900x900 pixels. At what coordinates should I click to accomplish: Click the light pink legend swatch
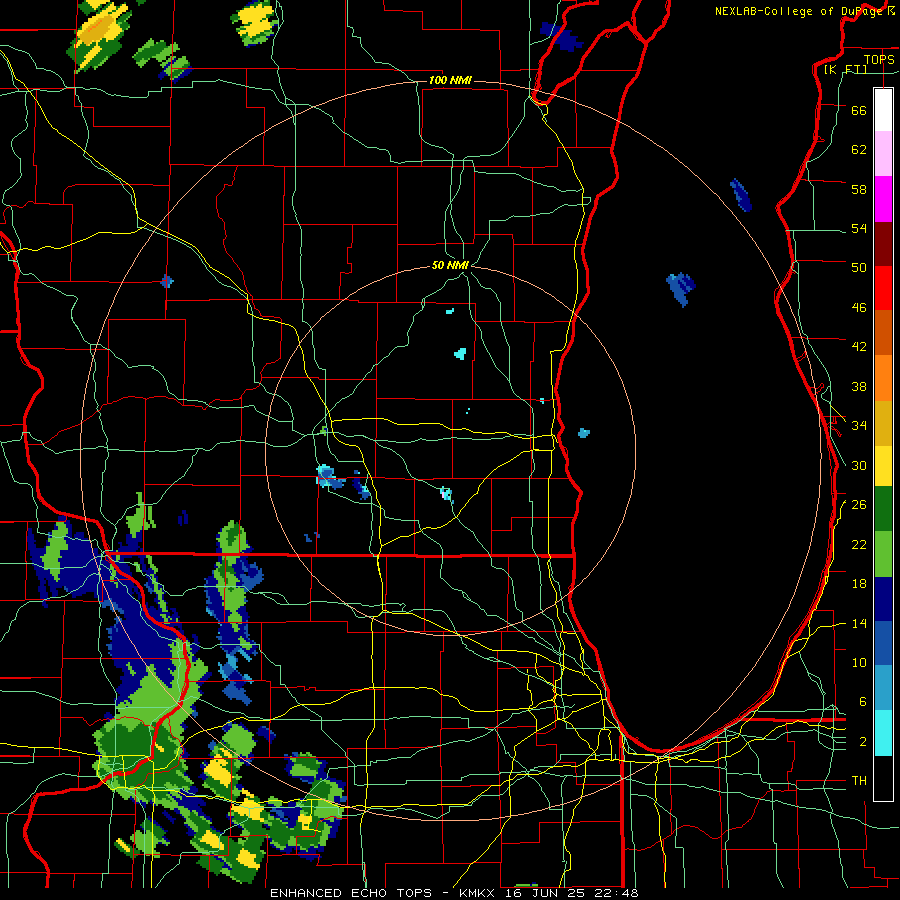883,154
